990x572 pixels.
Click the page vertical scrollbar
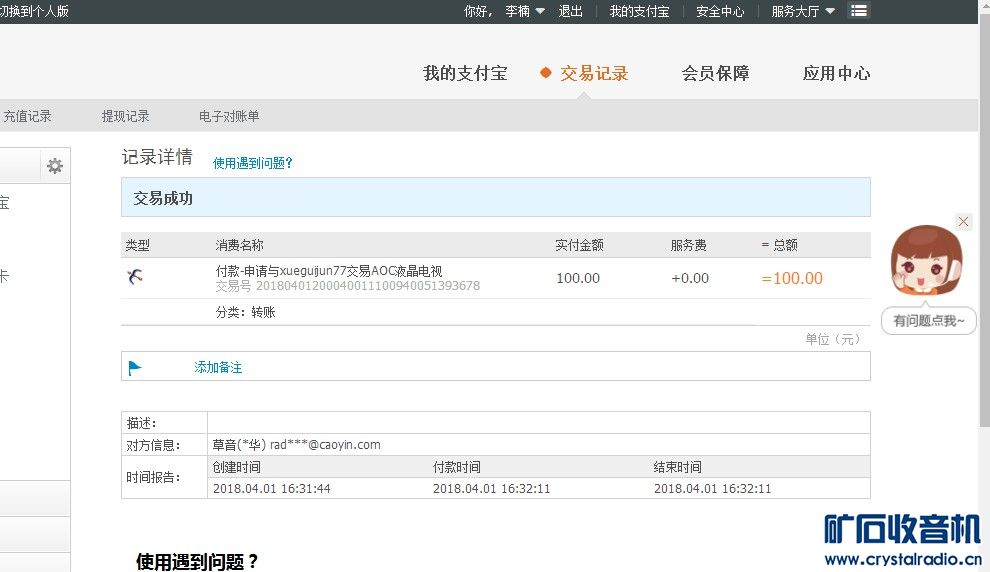click(x=984, y=221)
